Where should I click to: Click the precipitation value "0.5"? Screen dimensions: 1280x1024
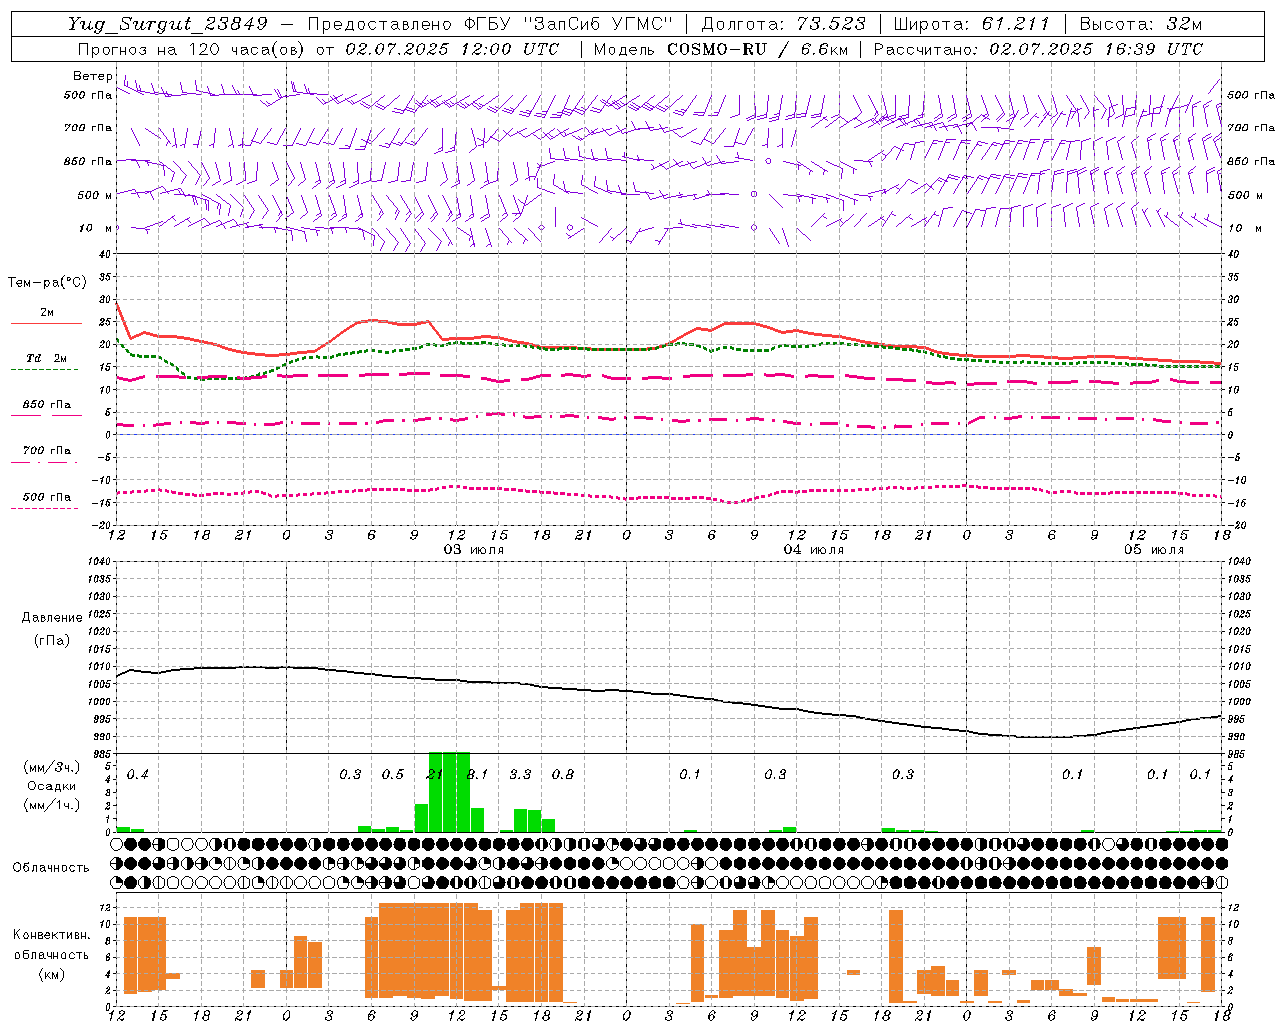coord(393,775)
